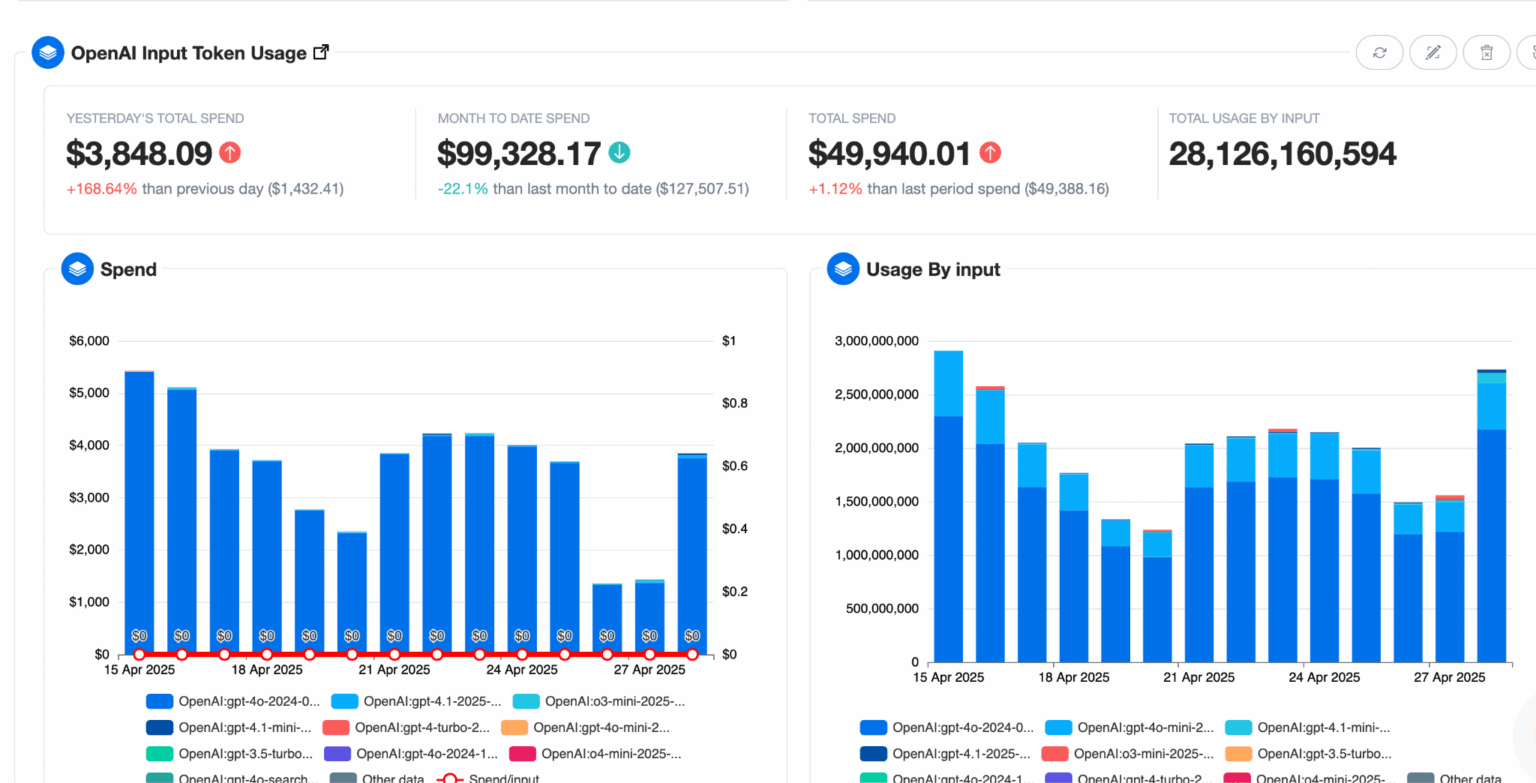1536x783 pixels.
Task: Click the OpenAI Input Token Usage title link
Action: tap(189, 52)
